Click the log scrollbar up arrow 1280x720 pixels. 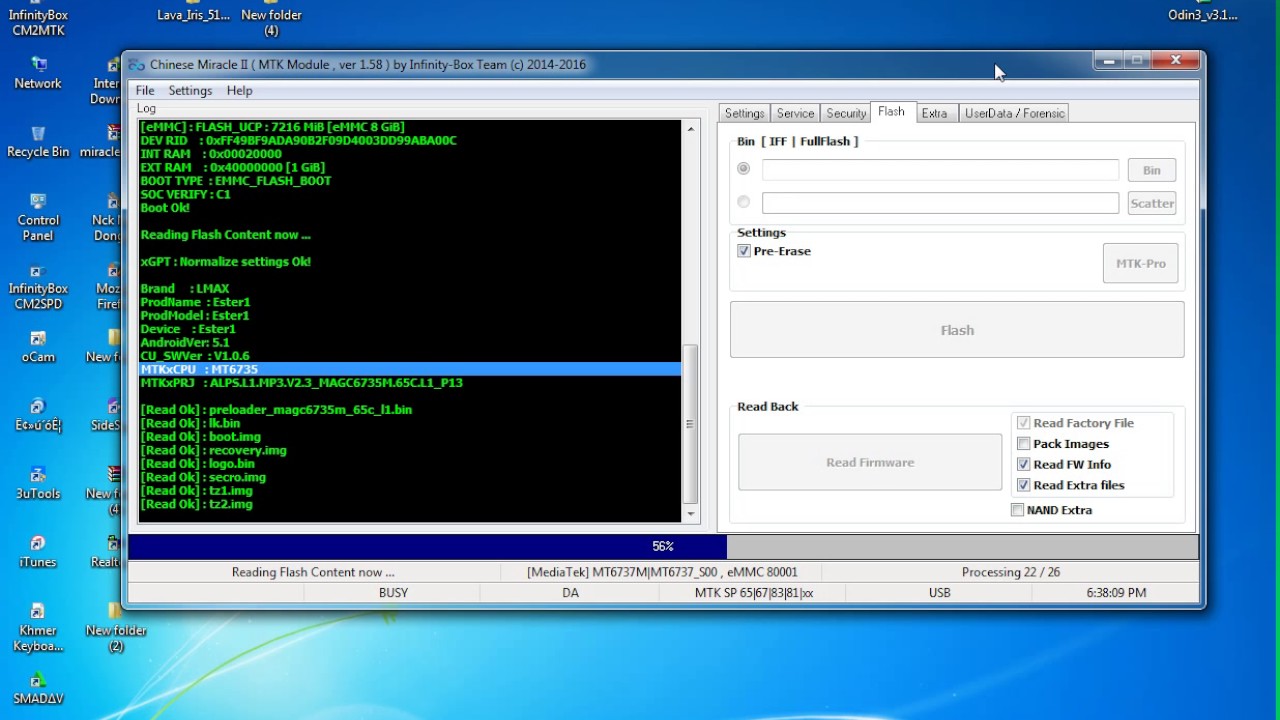point(690,128)
